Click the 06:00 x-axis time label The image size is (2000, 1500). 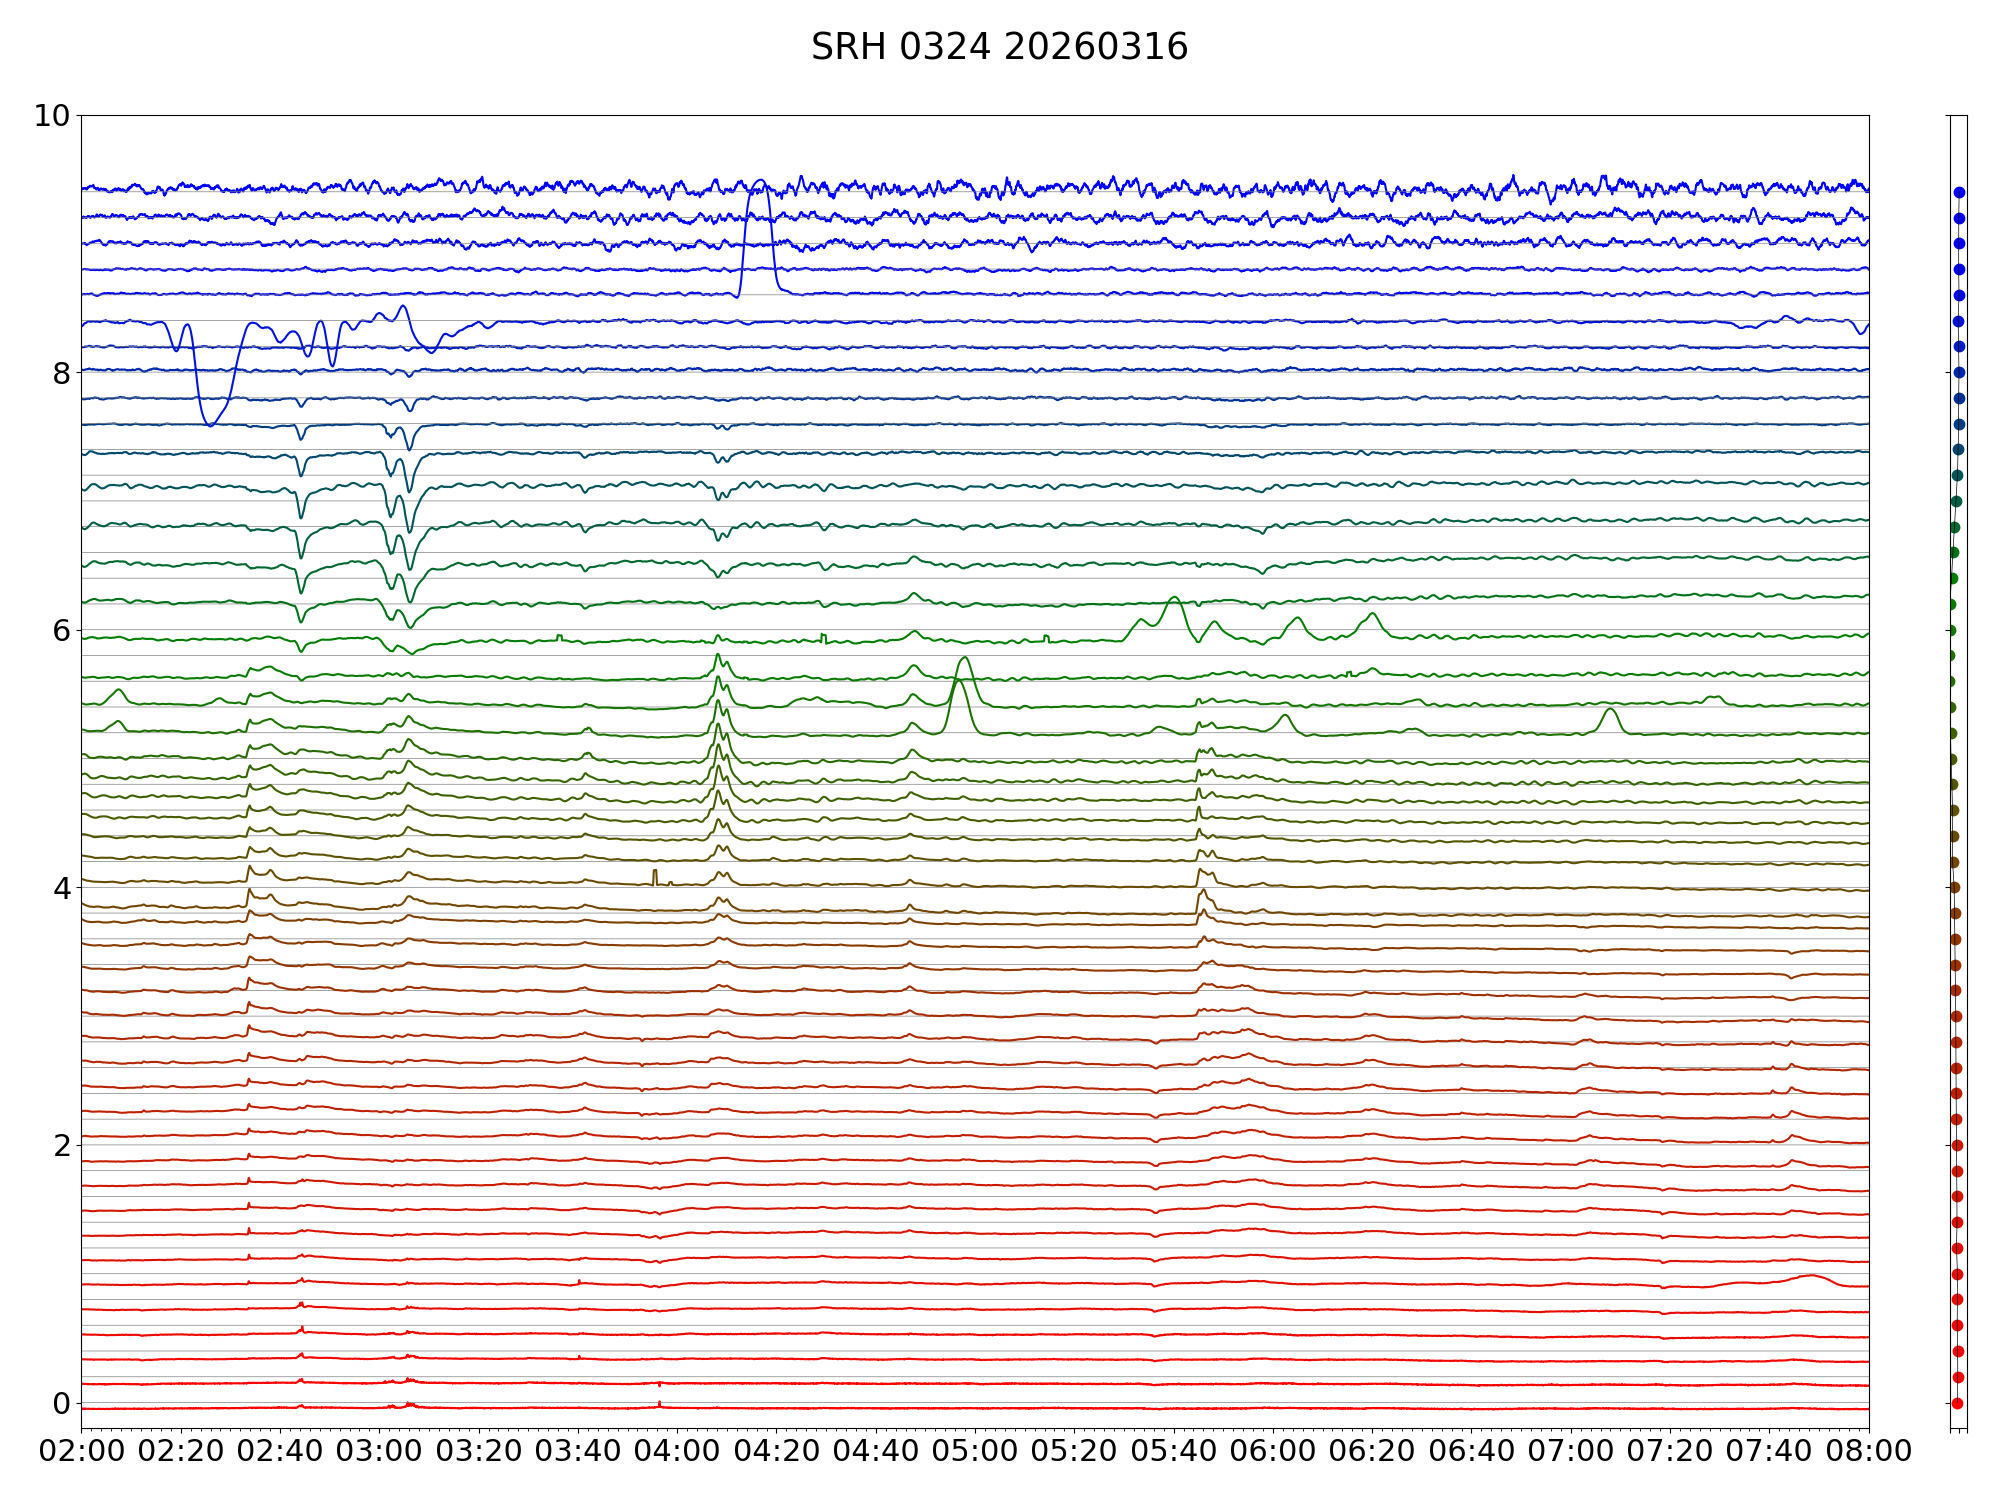pos(1273,1451)
